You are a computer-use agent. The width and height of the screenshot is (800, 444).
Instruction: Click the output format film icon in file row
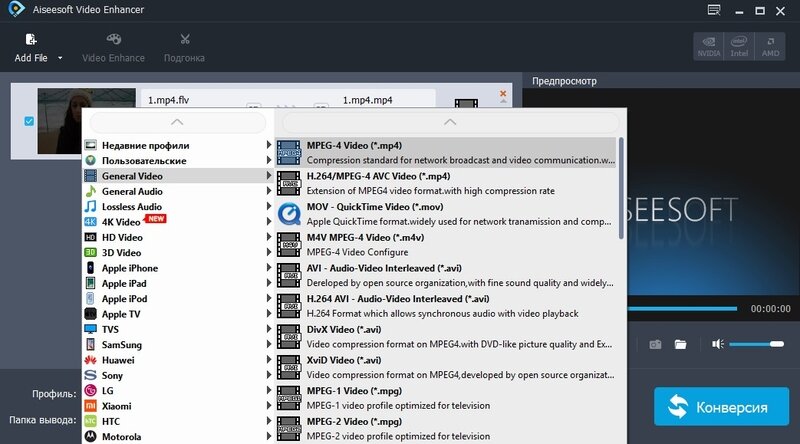466,103
